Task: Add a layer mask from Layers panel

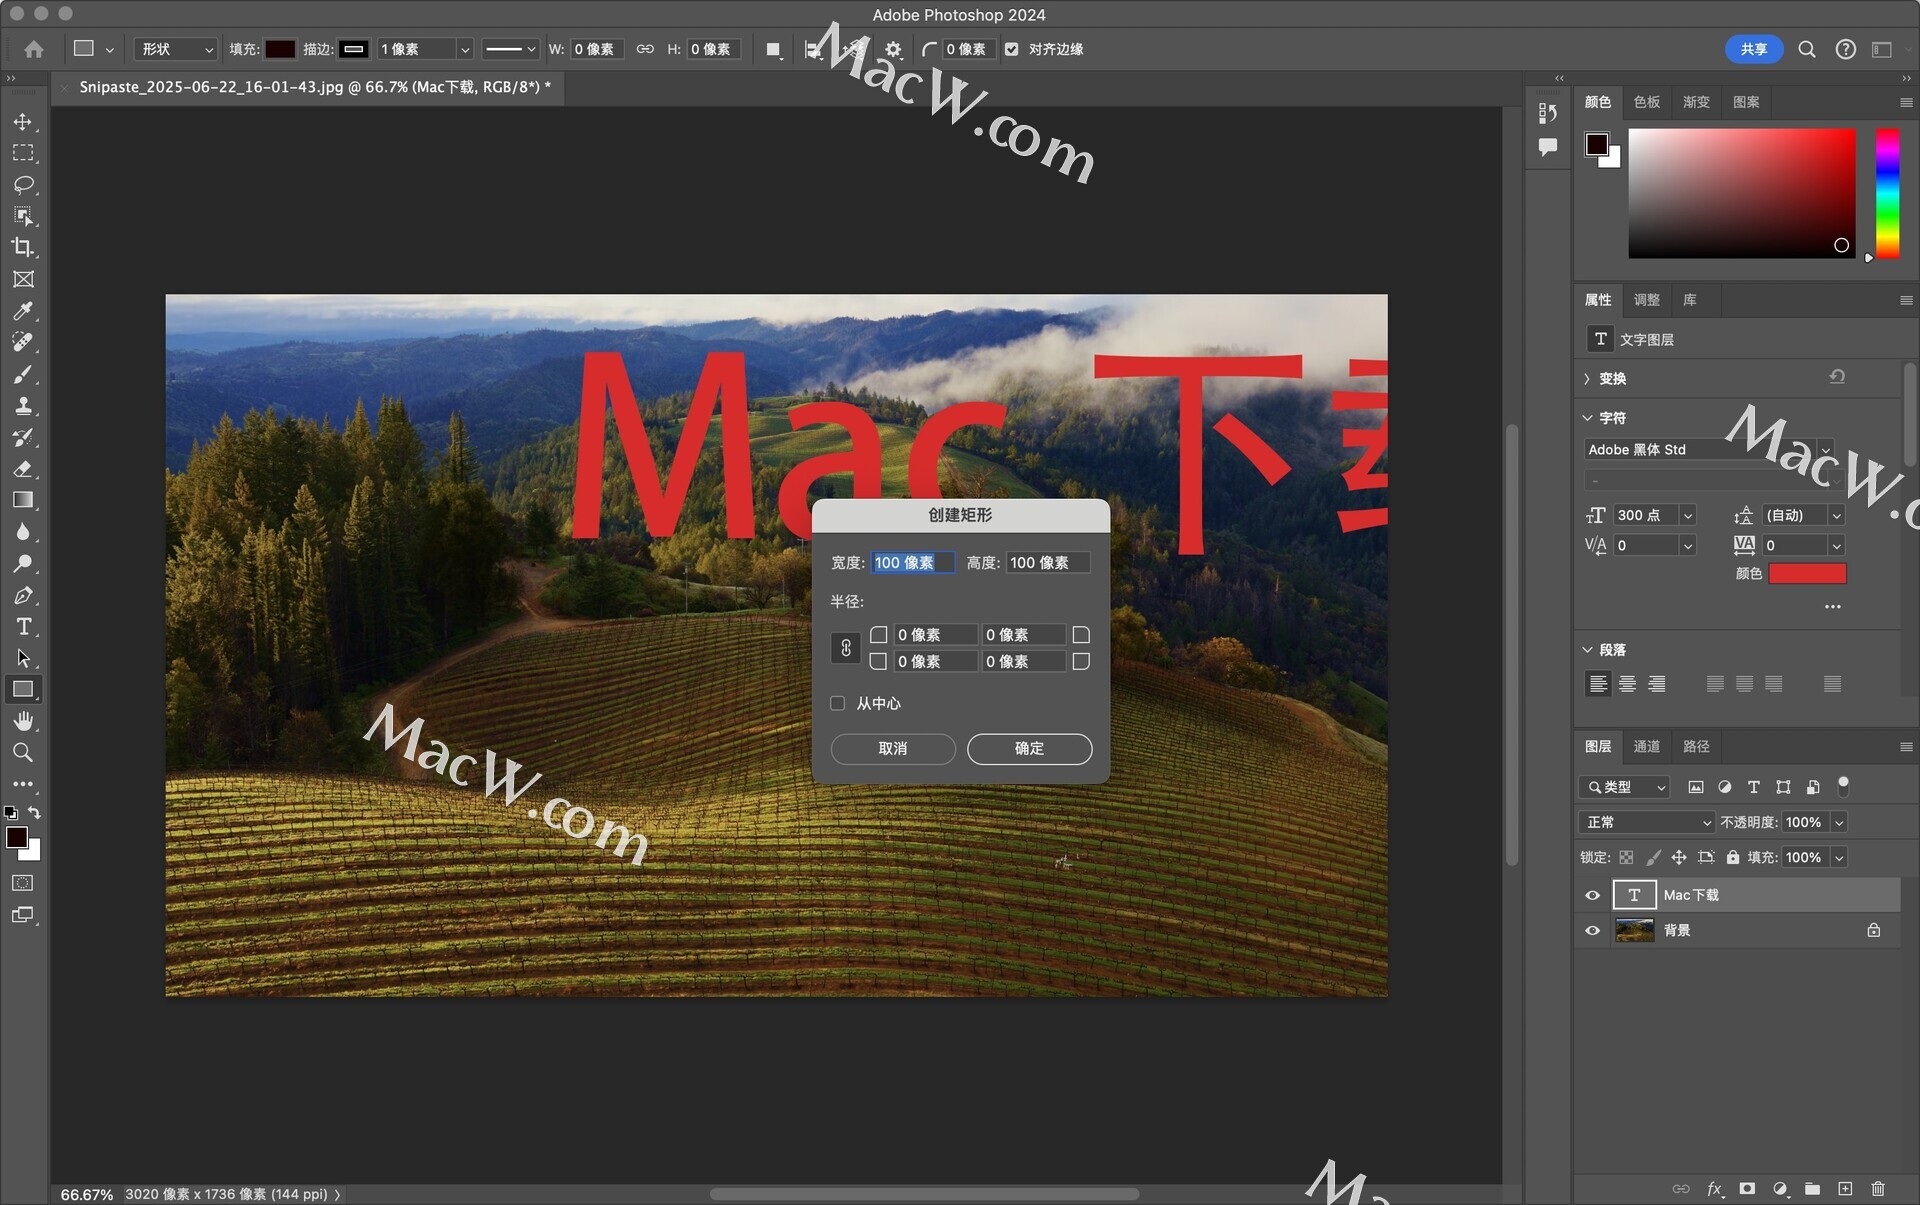Action: point(1747,1189)
